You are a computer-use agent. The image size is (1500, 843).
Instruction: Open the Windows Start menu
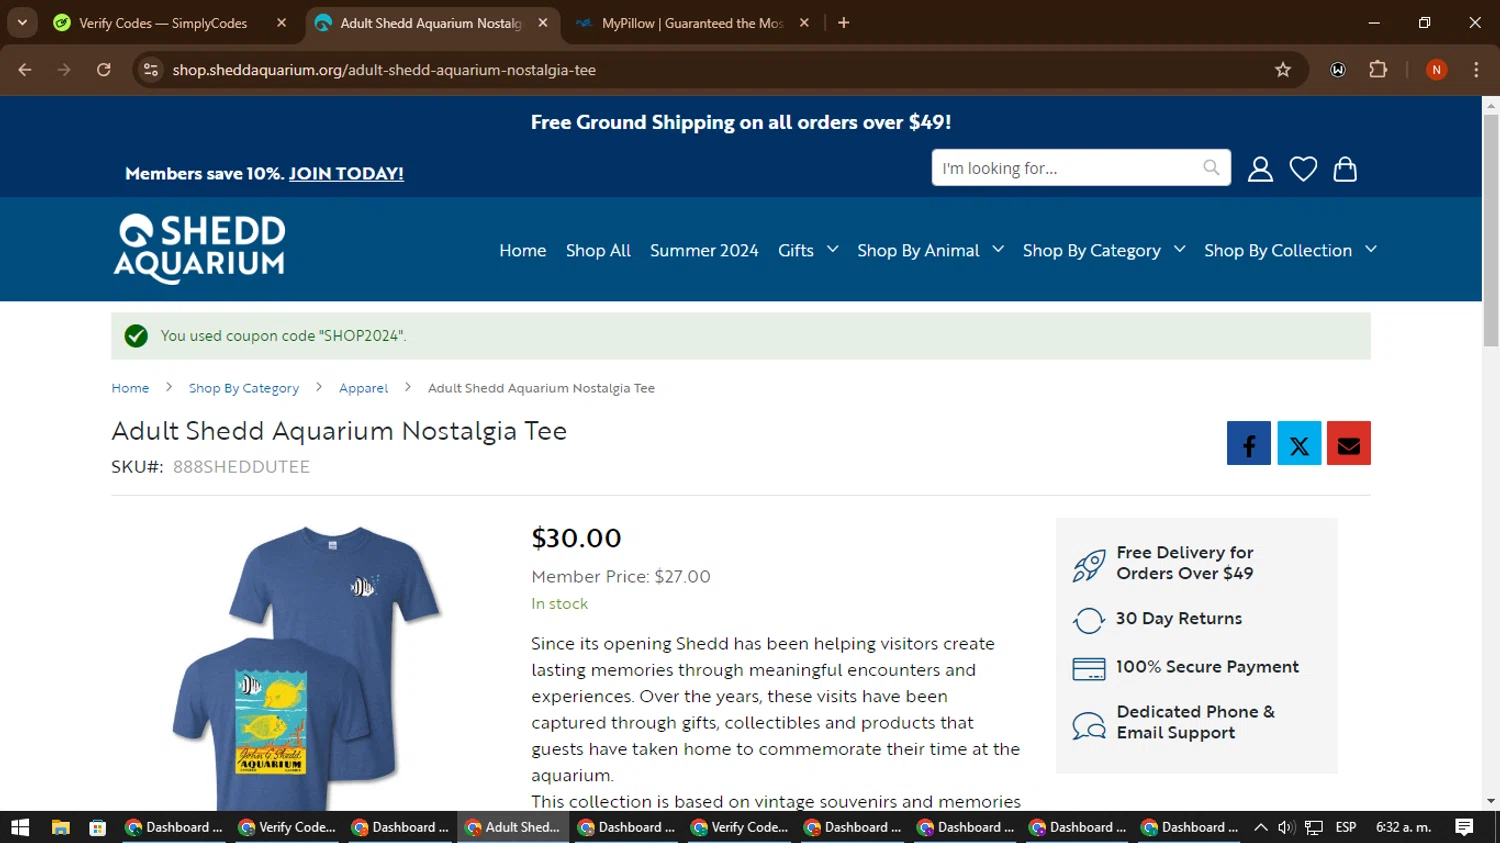[20, 827]
